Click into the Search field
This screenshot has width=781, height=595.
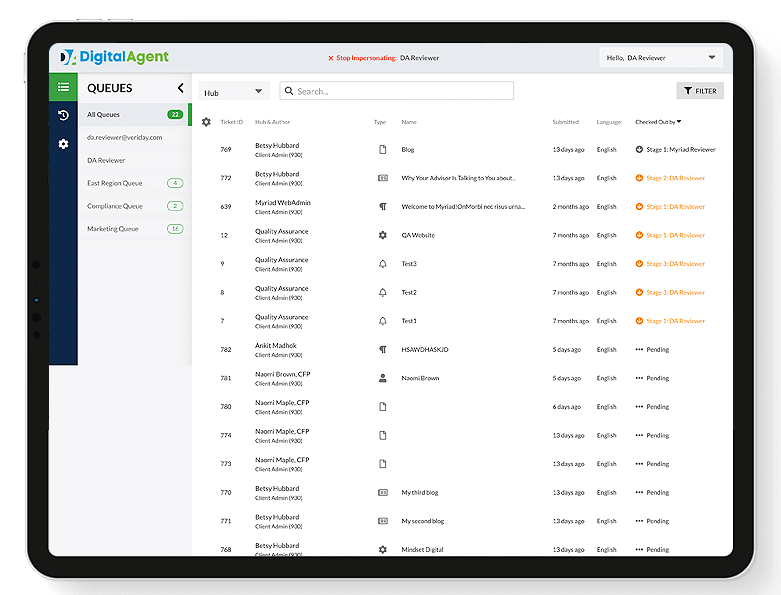tap(402, 91)
